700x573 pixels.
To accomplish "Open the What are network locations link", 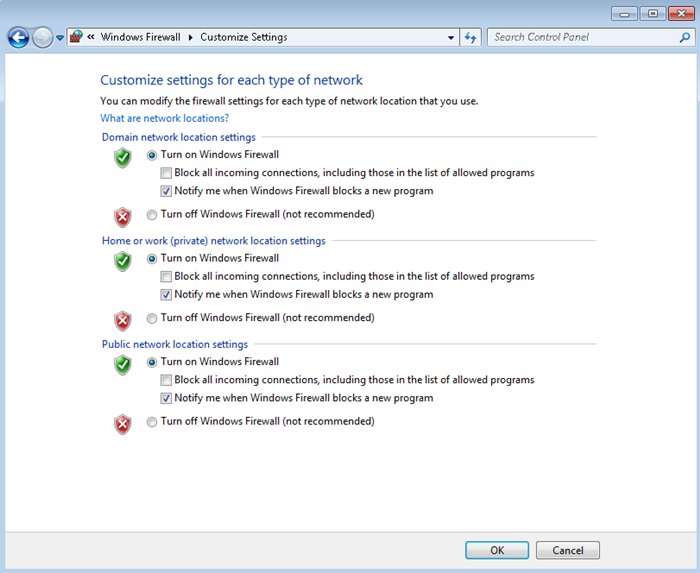I will [164, 118].
